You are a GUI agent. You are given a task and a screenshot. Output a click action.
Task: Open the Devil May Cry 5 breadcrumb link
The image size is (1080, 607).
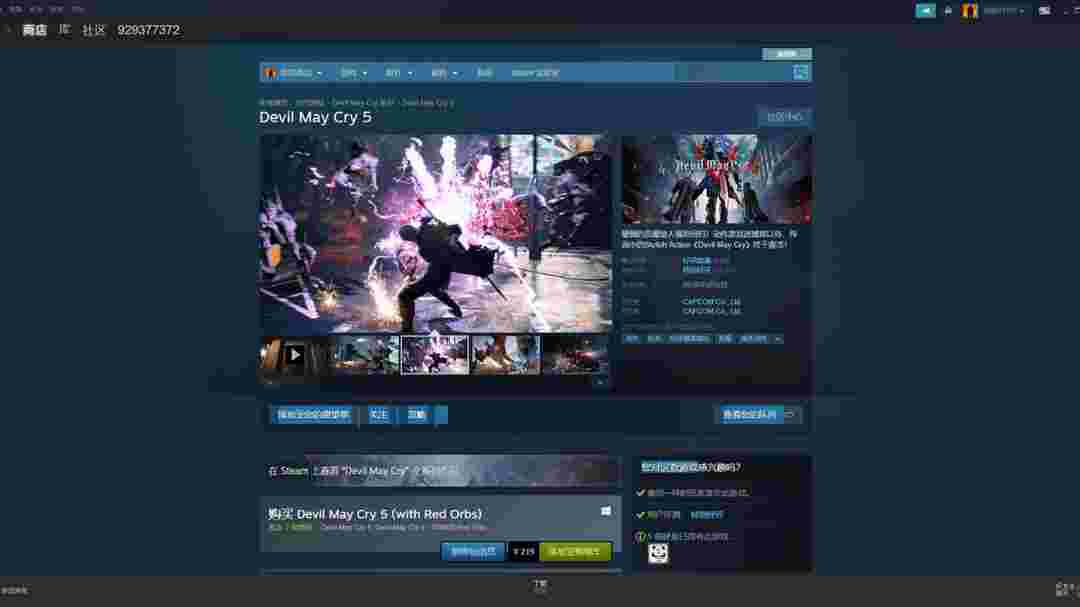tap(428, 103)
